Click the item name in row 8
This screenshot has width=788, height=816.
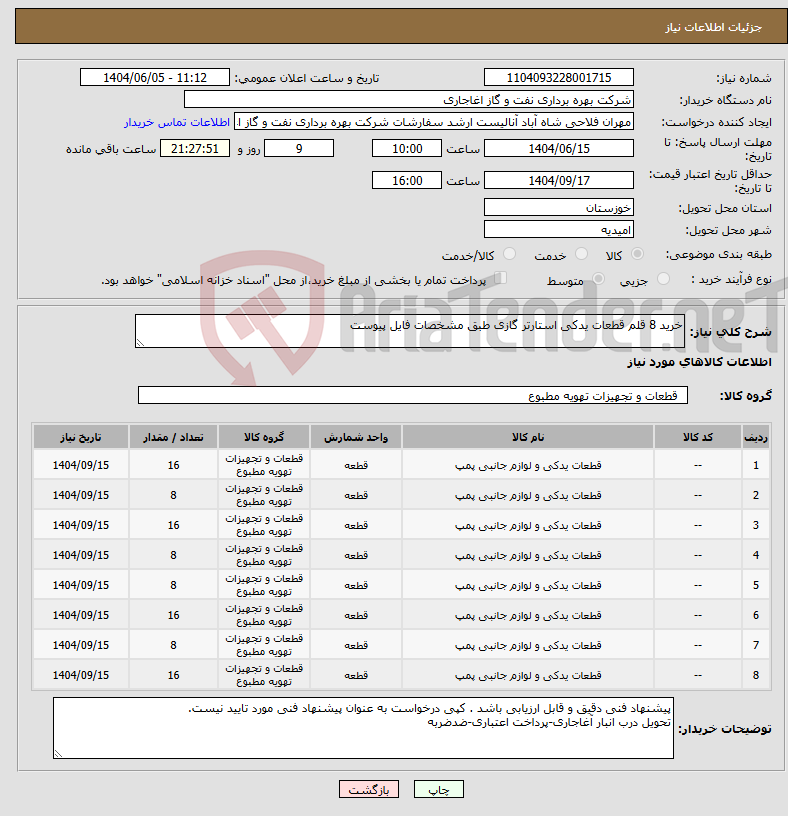[528, 675]
